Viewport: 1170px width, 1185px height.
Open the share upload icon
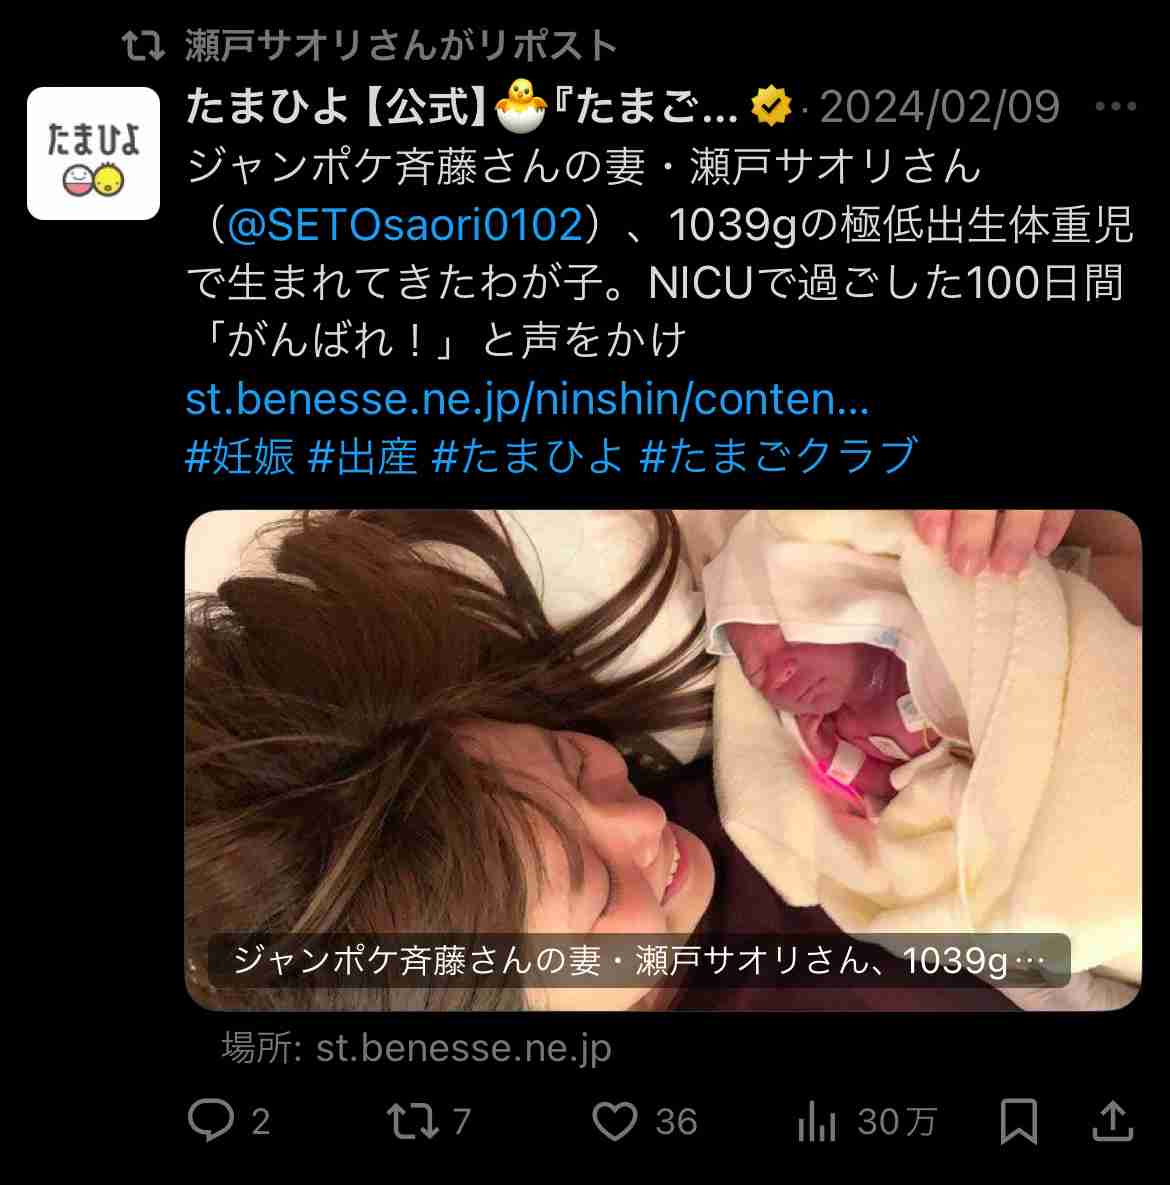click(1113, 1120)
